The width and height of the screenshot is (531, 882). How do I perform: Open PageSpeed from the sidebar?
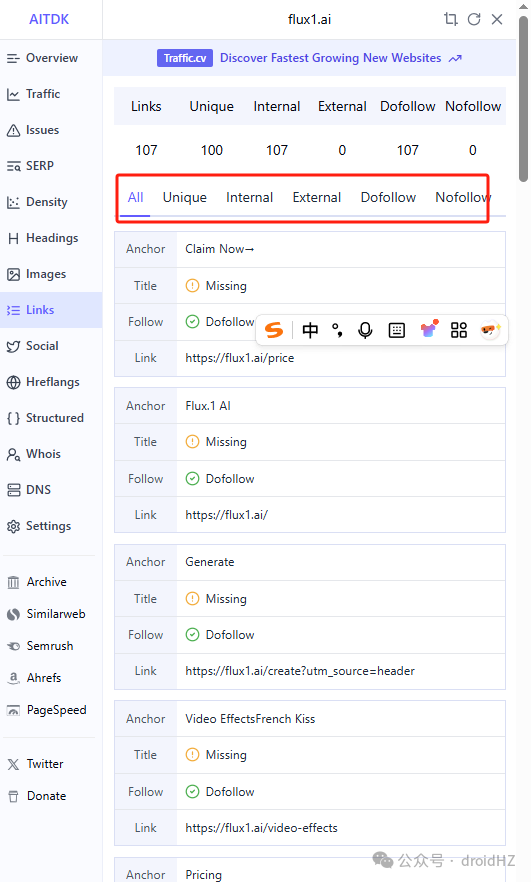click(48, 710)
